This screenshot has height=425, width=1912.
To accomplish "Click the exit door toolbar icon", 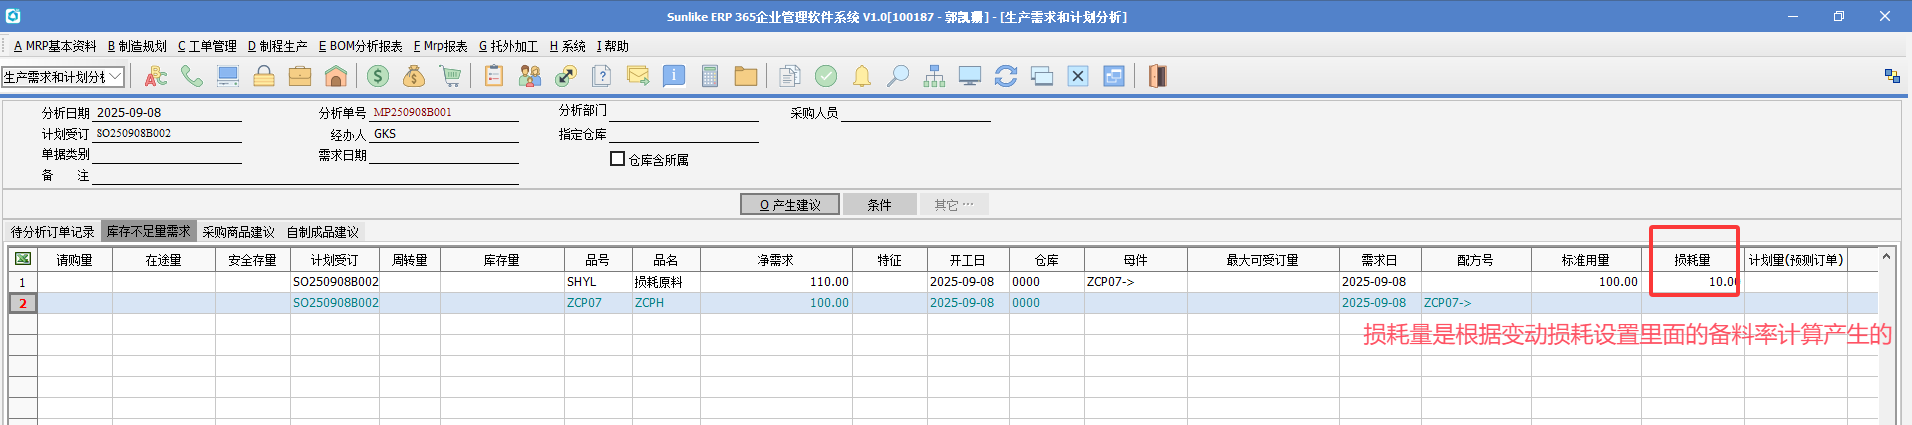I will (x=1157, y=76).
